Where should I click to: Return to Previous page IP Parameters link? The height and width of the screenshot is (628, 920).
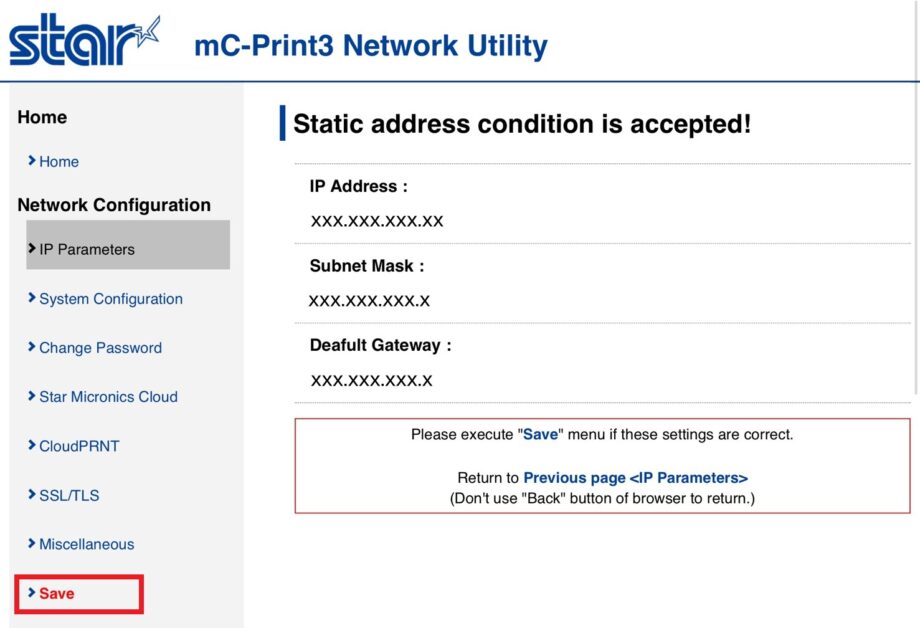point(635,478)
